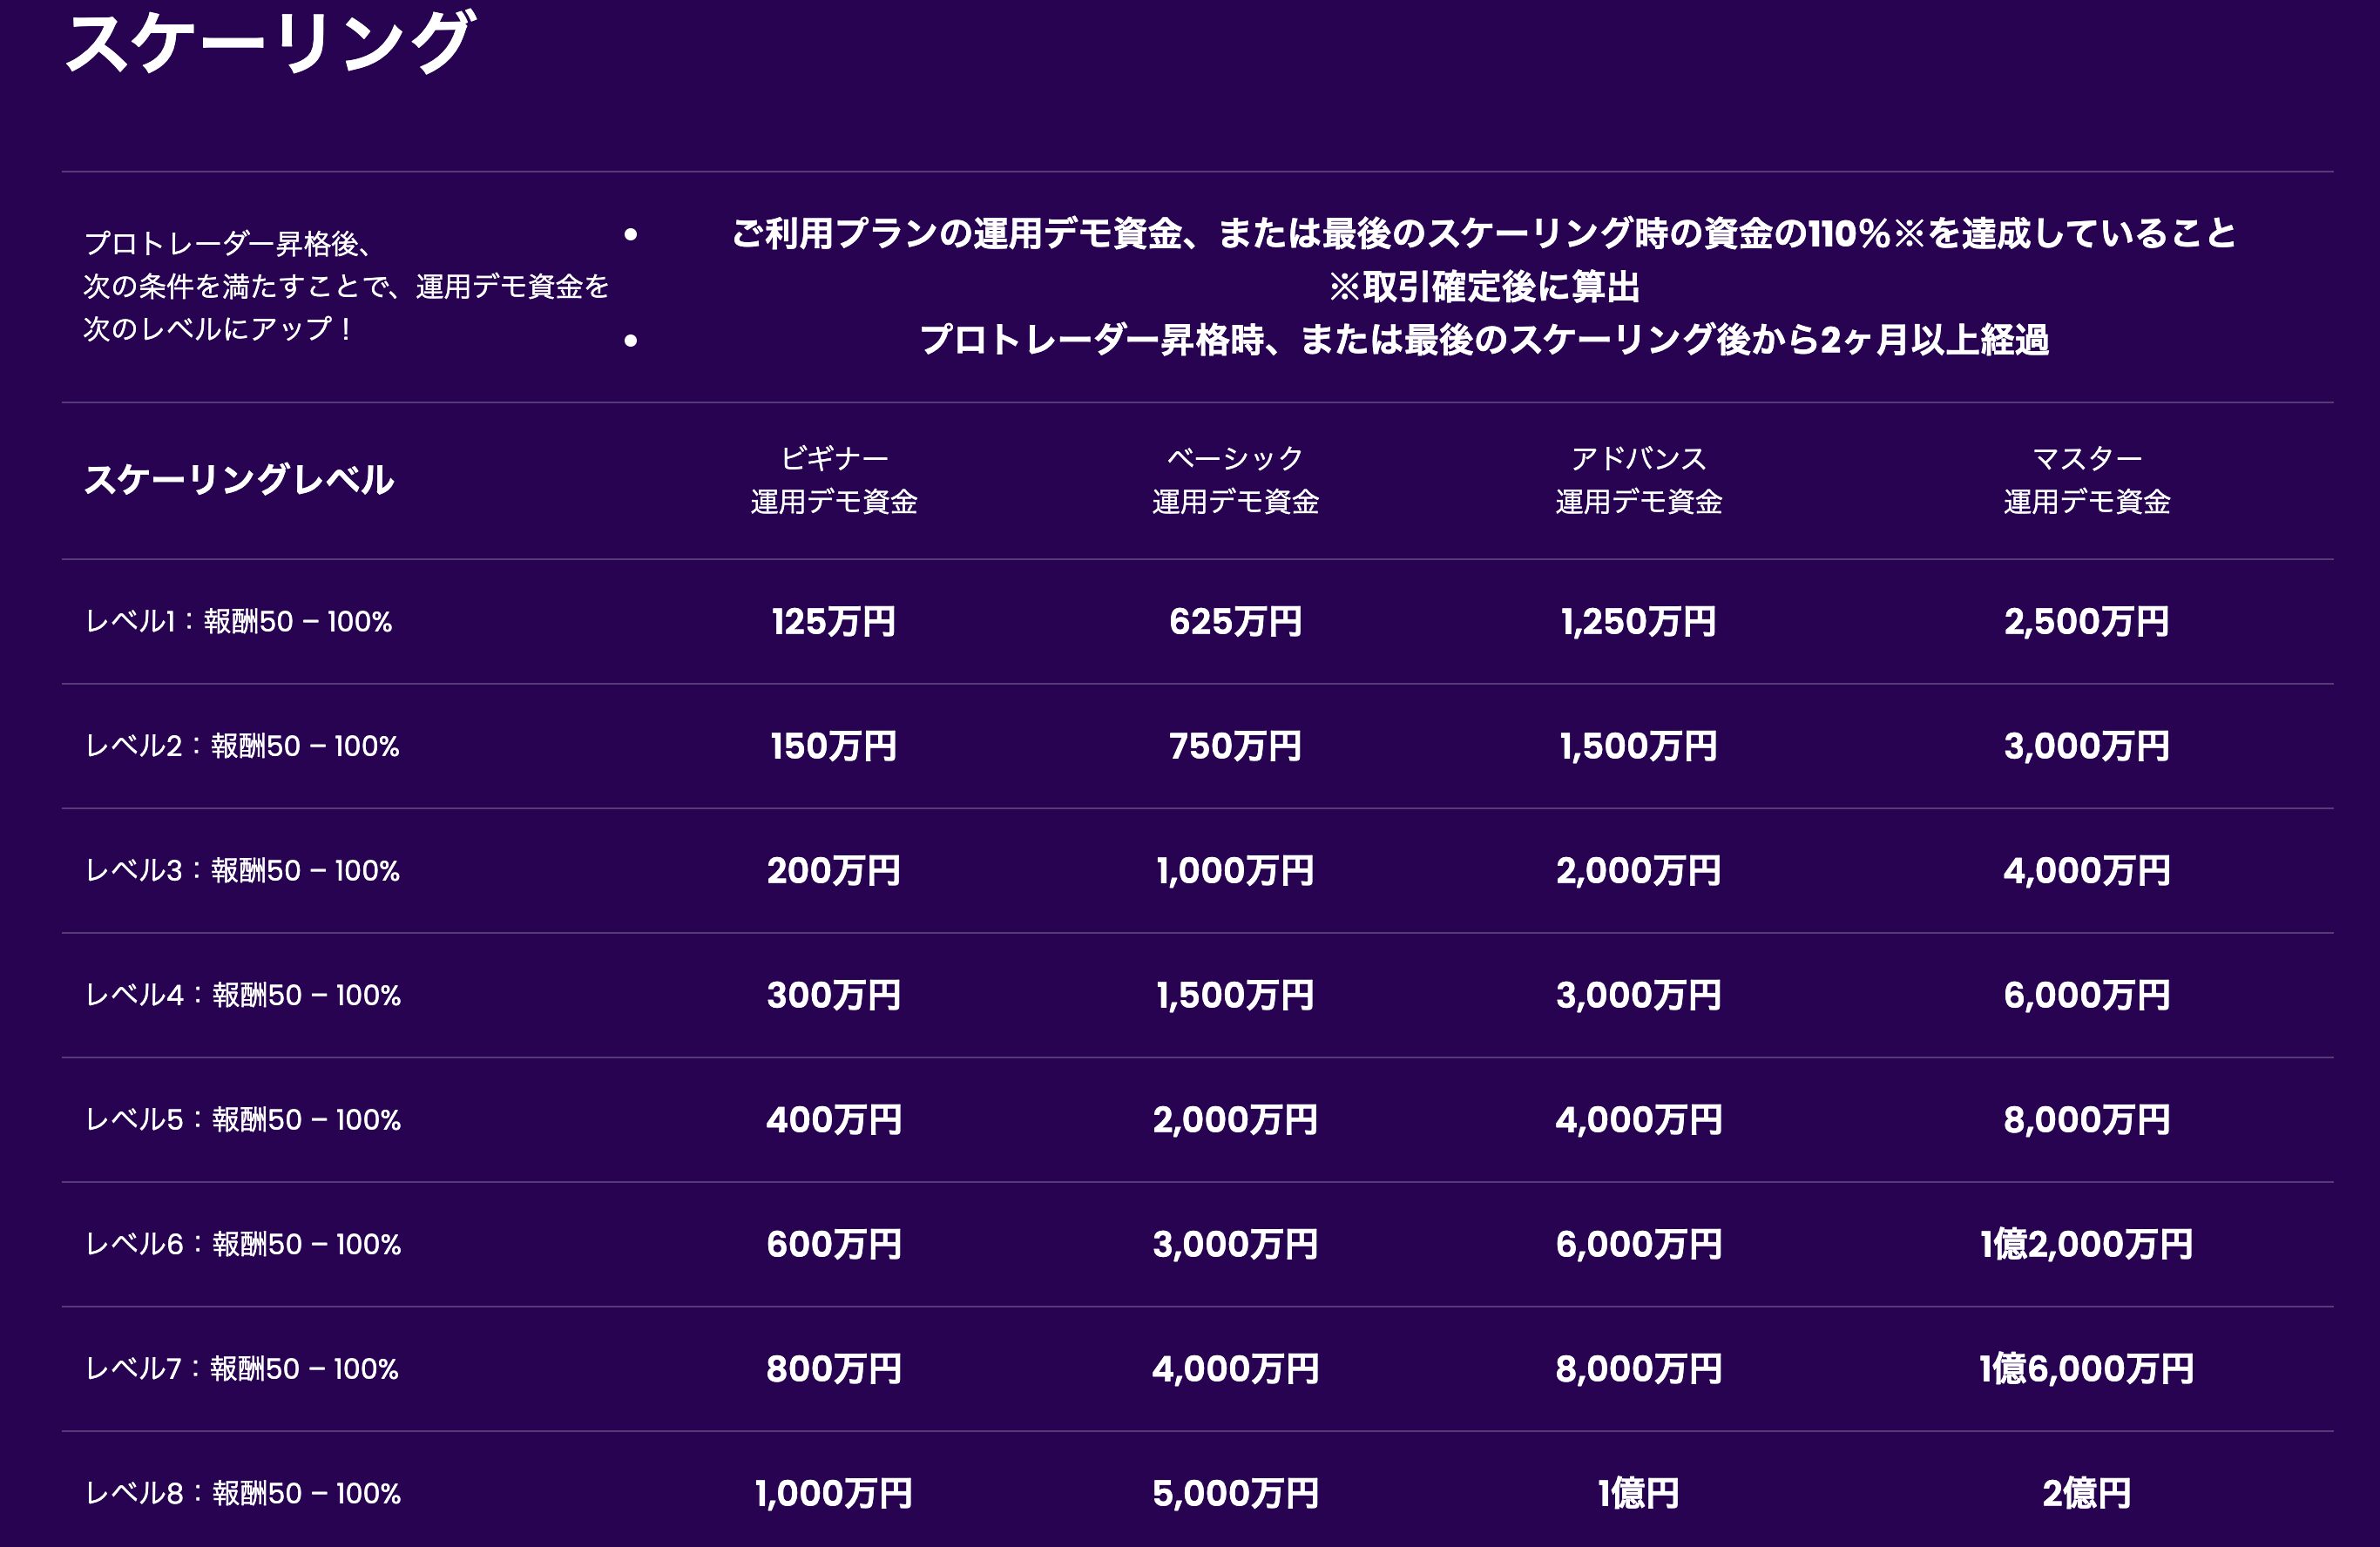Image resolution: width=2380 pixels, height=1547 pixels.
Task: Click the レベル8：報酬50–100% row label
Action: (243, 1493)
